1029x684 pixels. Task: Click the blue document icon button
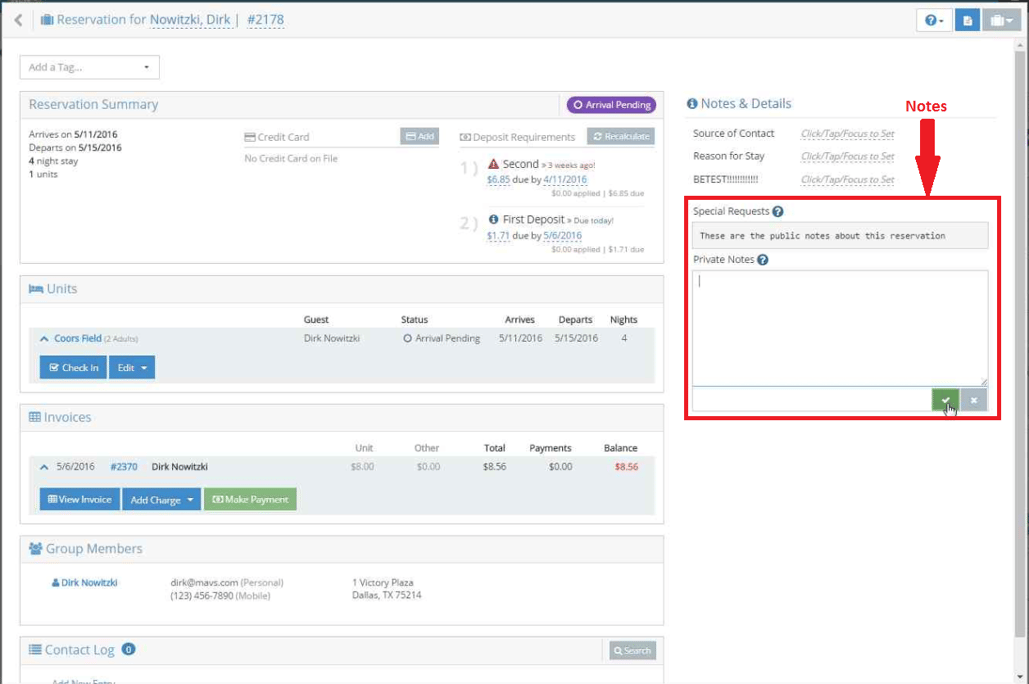[x=967, y=20]
